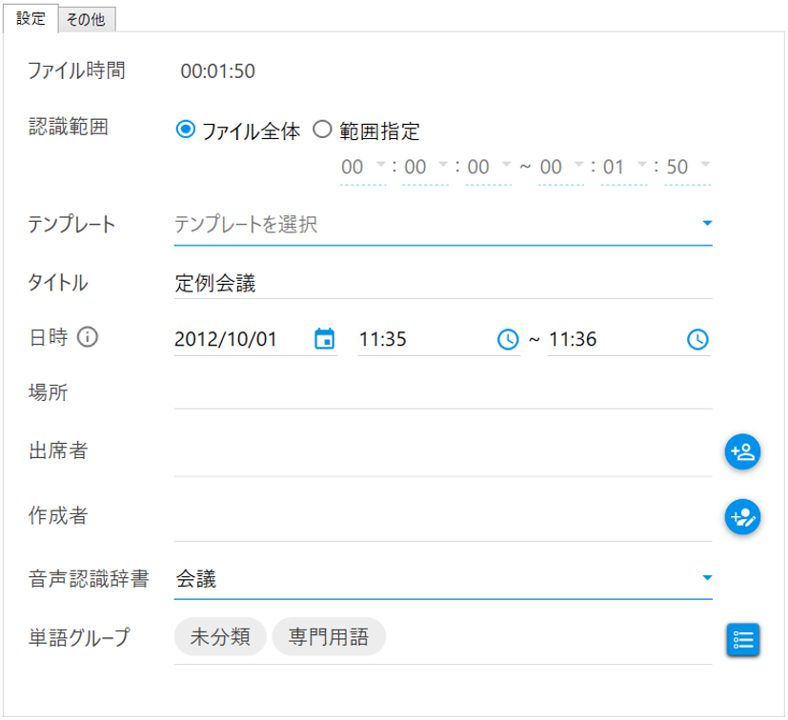Click the info icon beside 日時
788x720 pixels.
pyautogui.click(x=87, y=337)
